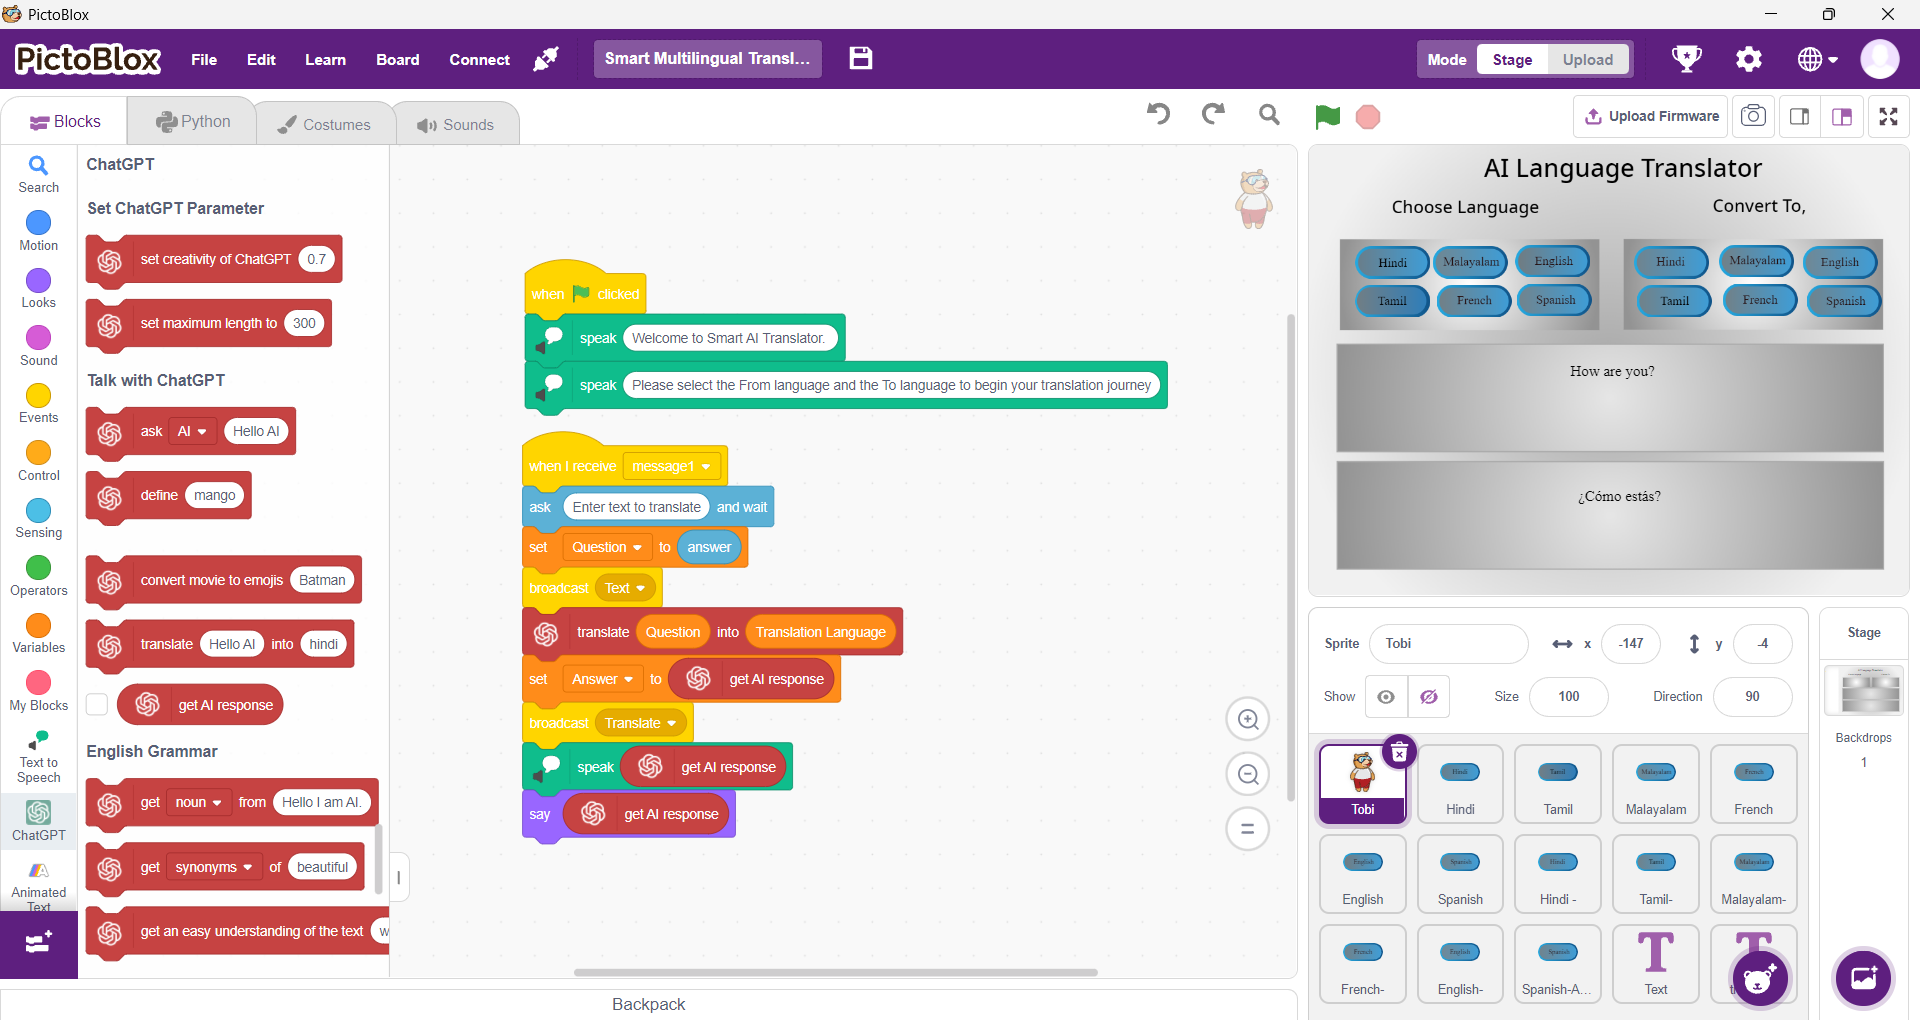Click the Sprite name field Tobi
This screenshot has height=1020, width=1920.
tap(1448, 644)
